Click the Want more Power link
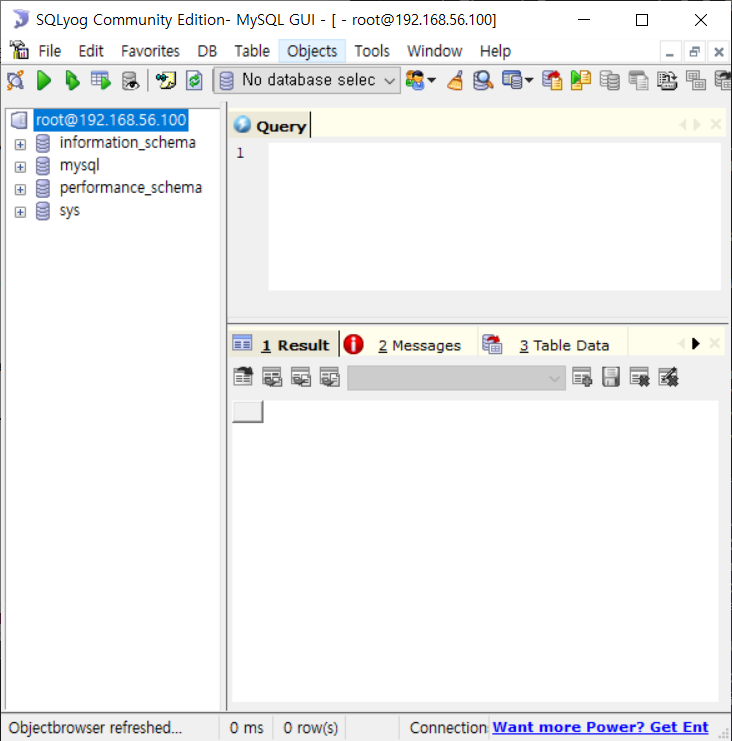This screenshot has width=732, height=741. [x=600, y=727]
